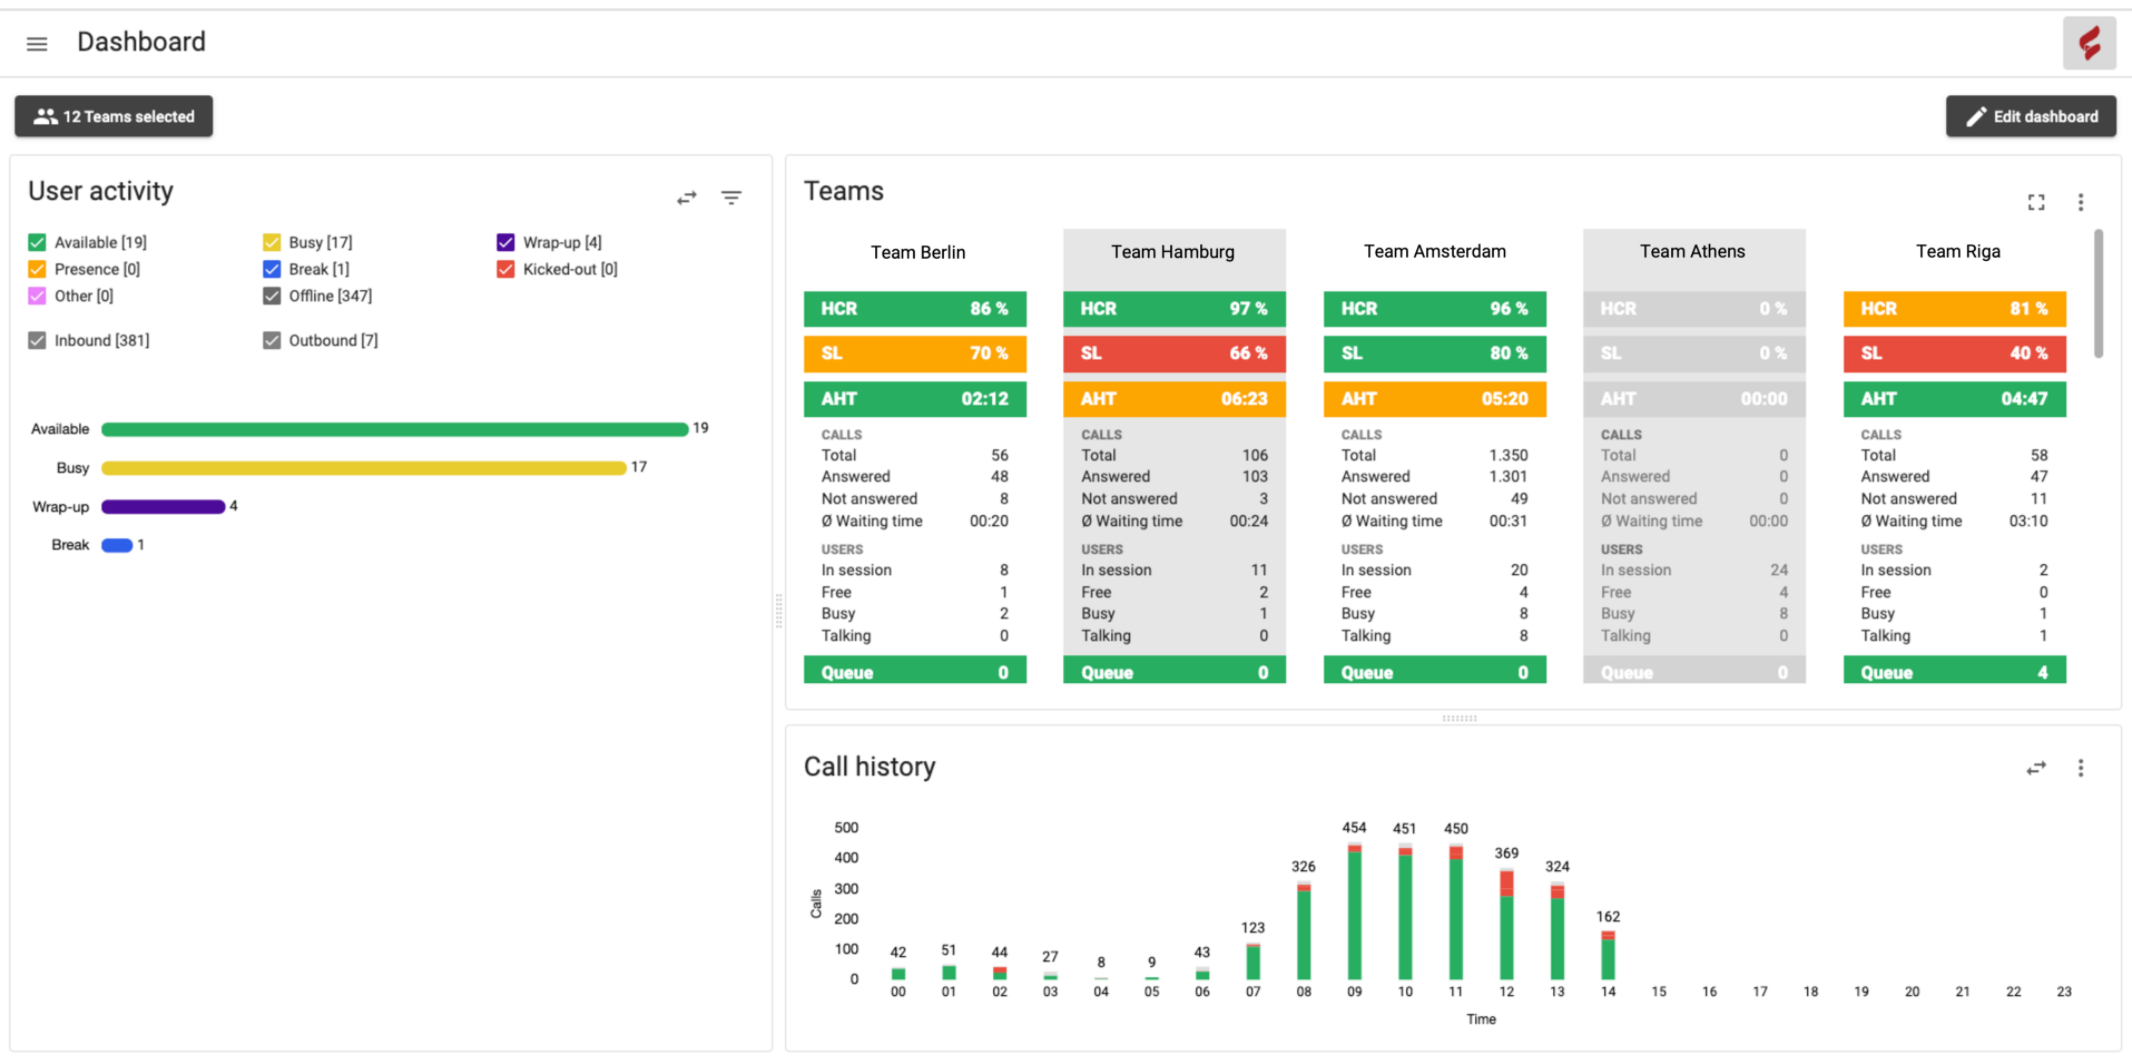Click Team Amsterdam AHT 05:20 tile

1434,399
